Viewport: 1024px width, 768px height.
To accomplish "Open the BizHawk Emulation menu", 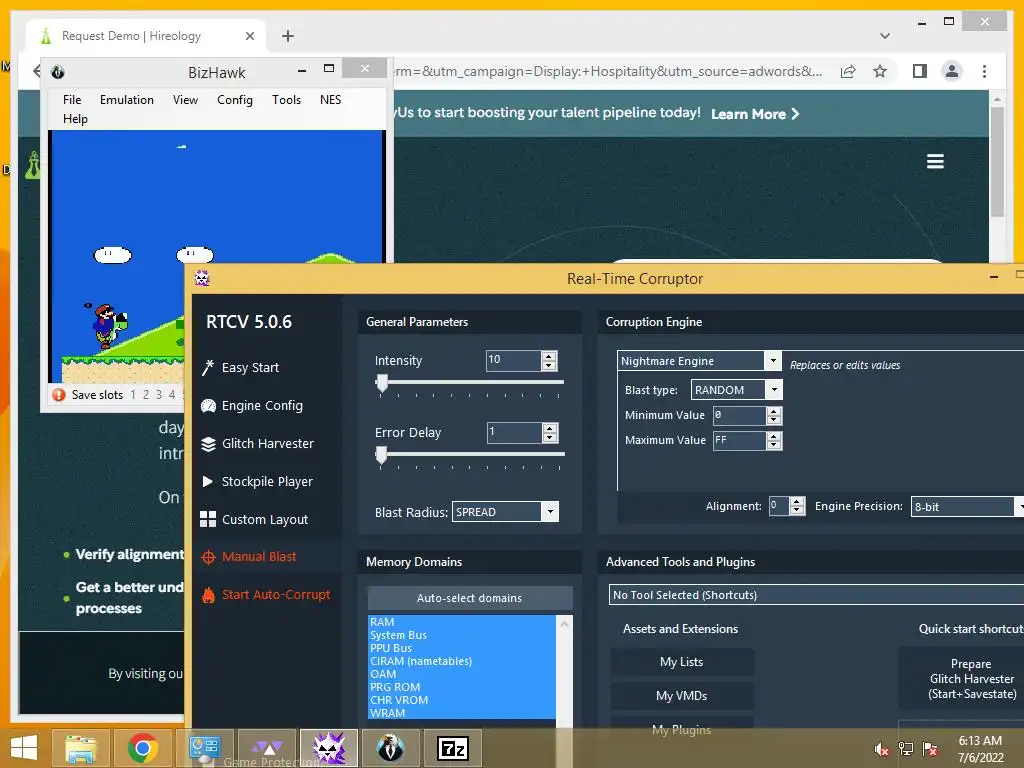I will tap(127, 100).
